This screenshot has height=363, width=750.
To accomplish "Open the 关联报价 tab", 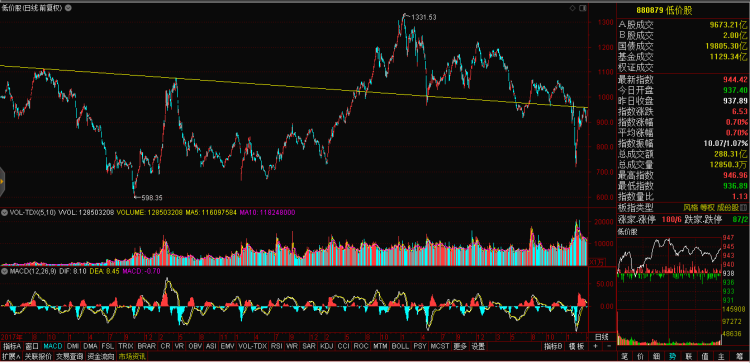I will tap(38, 356).
